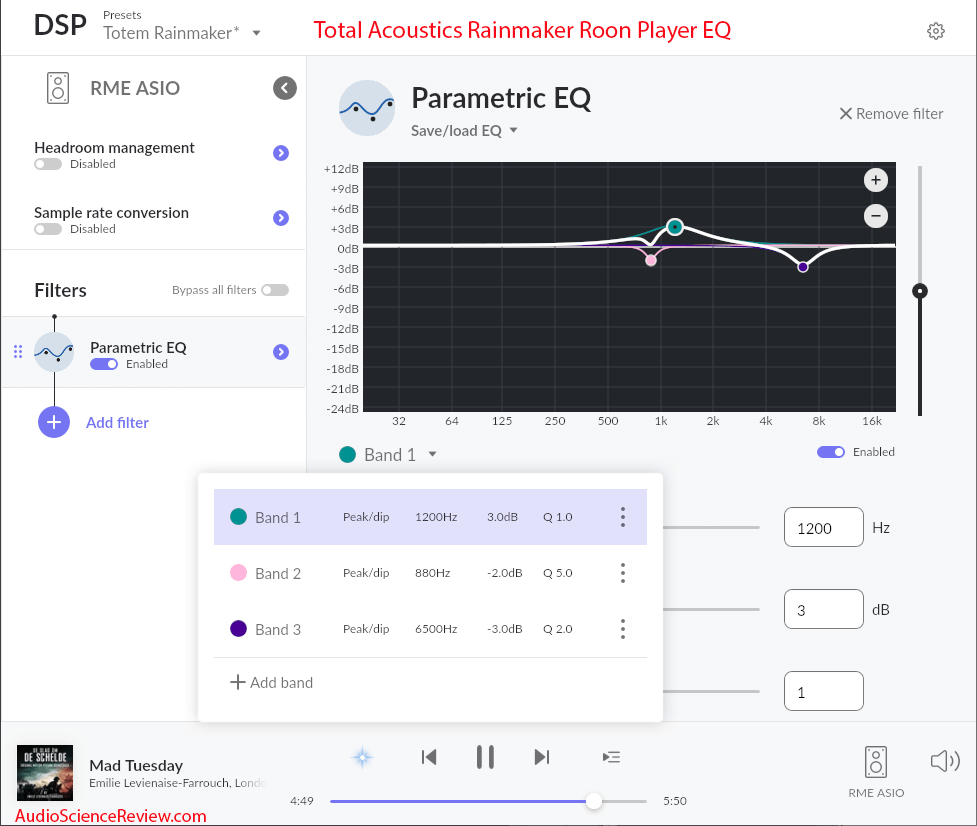Zoom out EQ graph with minus button
The width and height of the screenshot is (977, 826).
point(875,216)
